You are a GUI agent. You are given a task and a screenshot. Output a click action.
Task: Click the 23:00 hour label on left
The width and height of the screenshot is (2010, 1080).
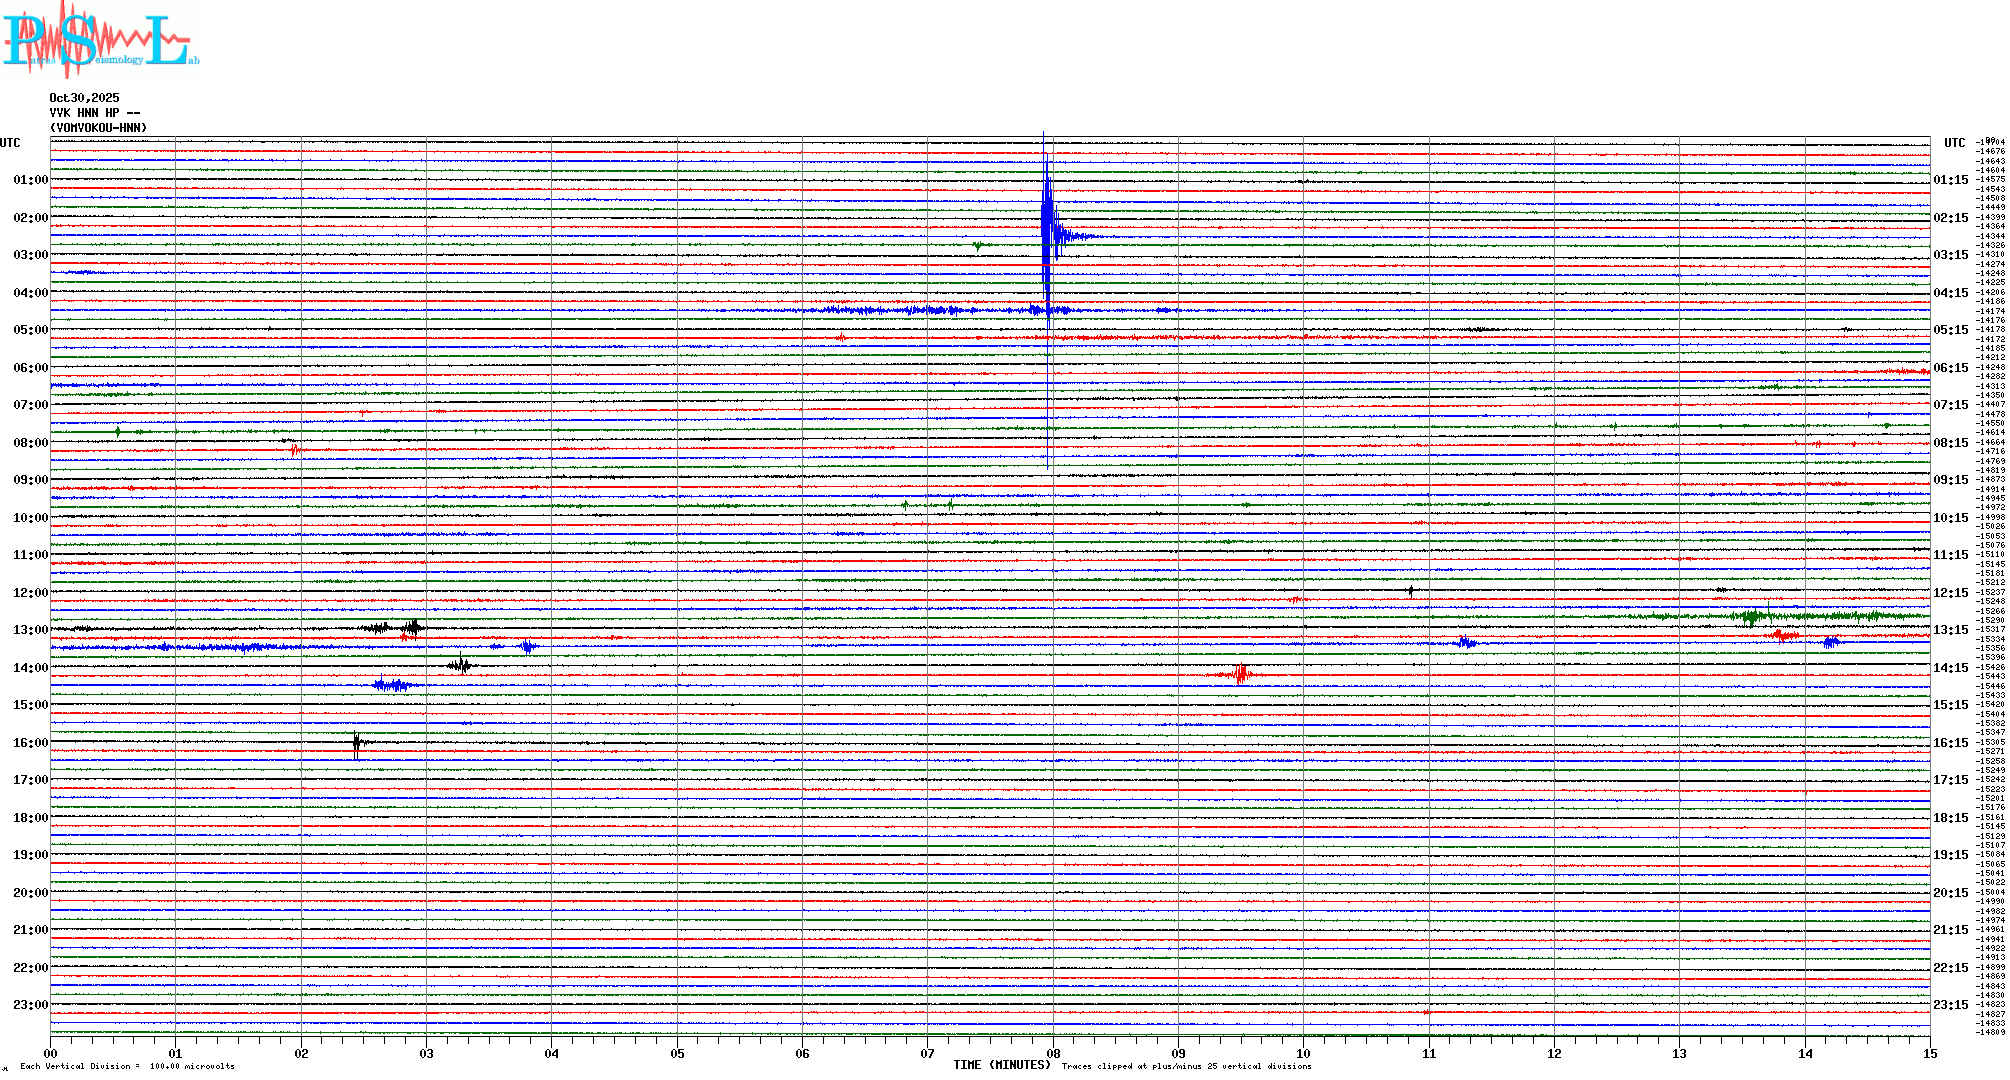coord(30,1005)
